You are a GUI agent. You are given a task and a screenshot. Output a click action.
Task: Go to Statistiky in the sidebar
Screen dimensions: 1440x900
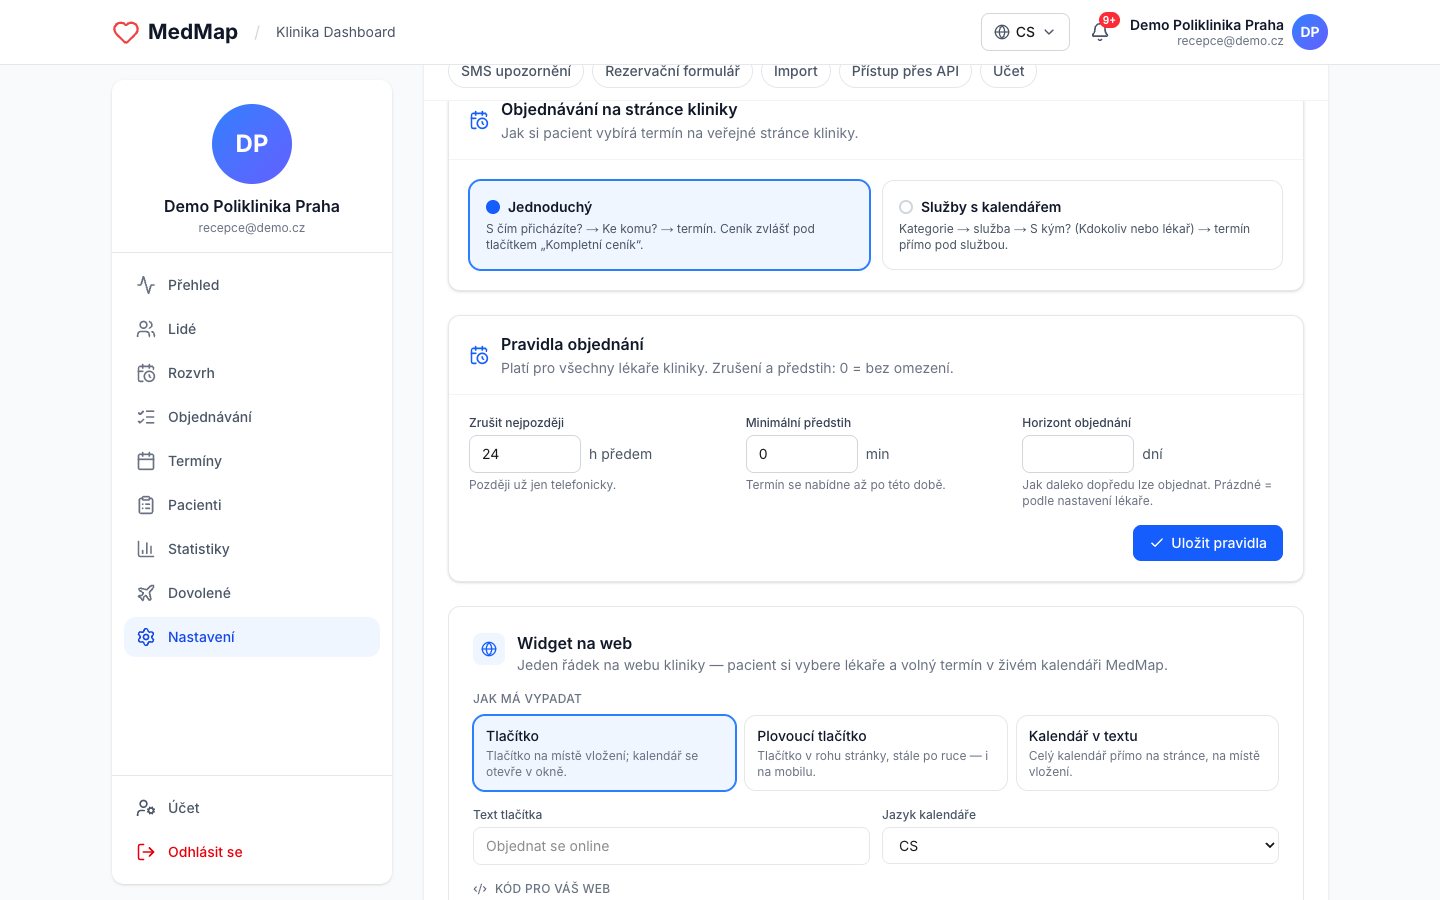tap(252, 549)
